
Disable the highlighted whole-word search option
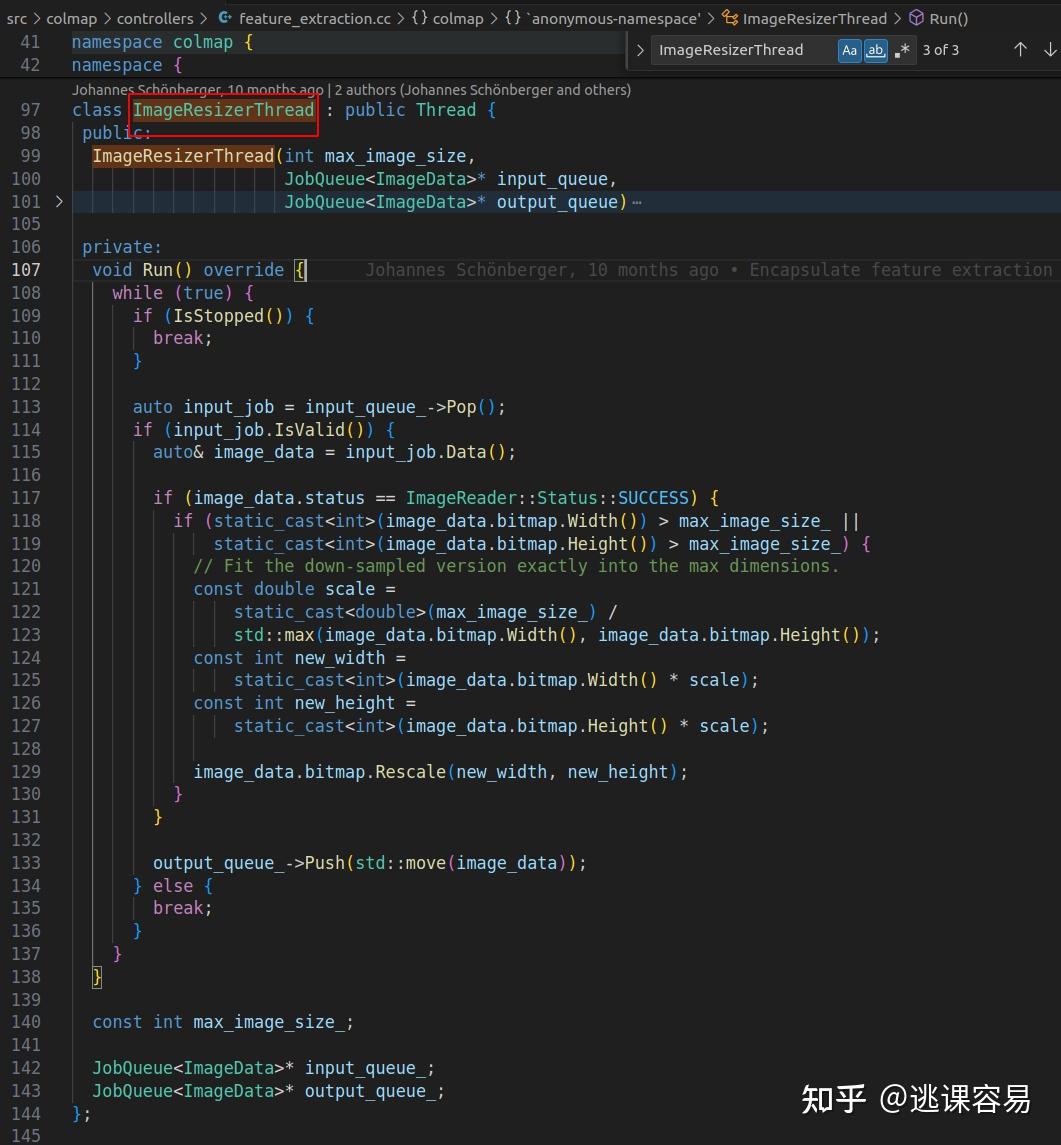pos(876,49)
